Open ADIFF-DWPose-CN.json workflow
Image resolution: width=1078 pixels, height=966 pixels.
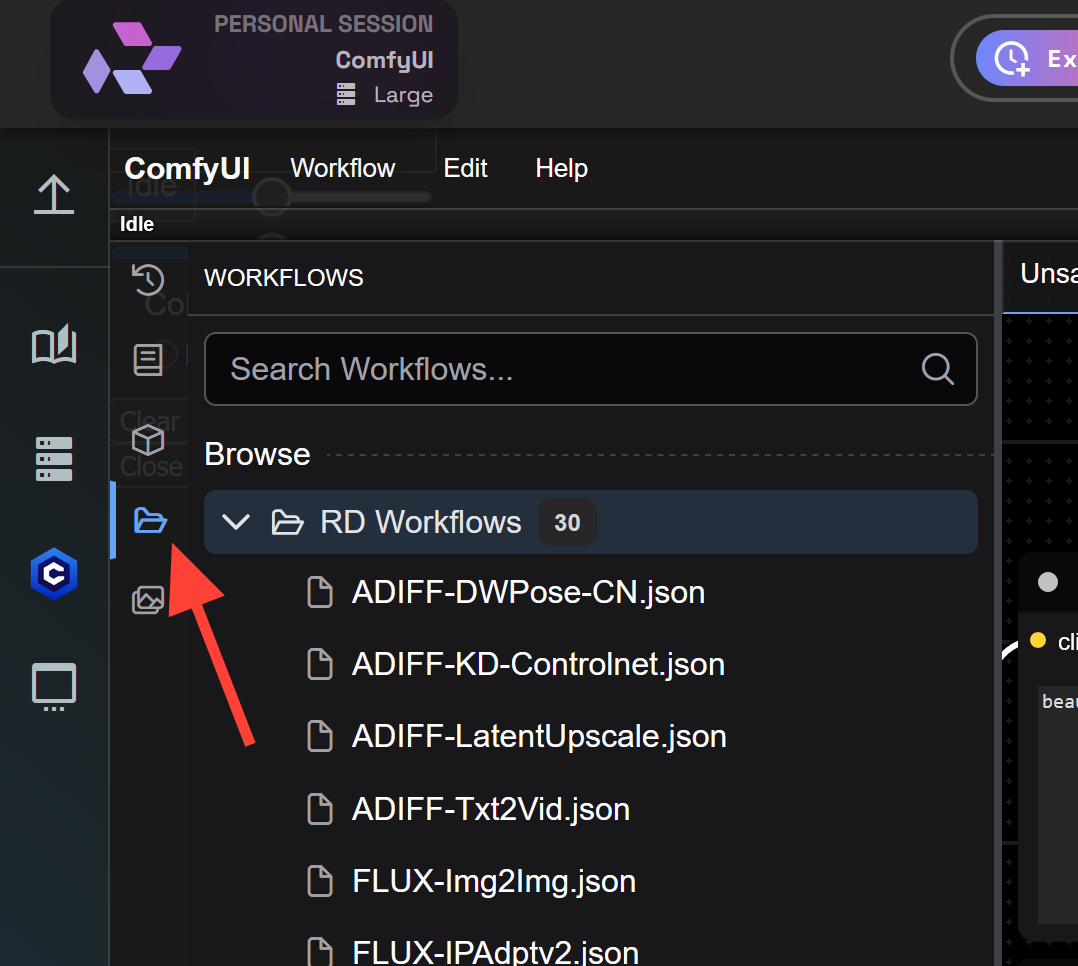click(528, 592)
